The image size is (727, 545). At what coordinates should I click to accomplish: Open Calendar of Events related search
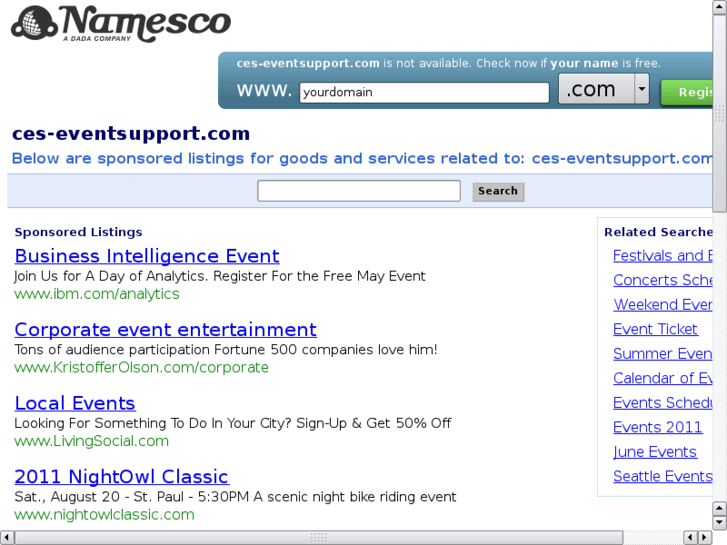pos(663,378)
